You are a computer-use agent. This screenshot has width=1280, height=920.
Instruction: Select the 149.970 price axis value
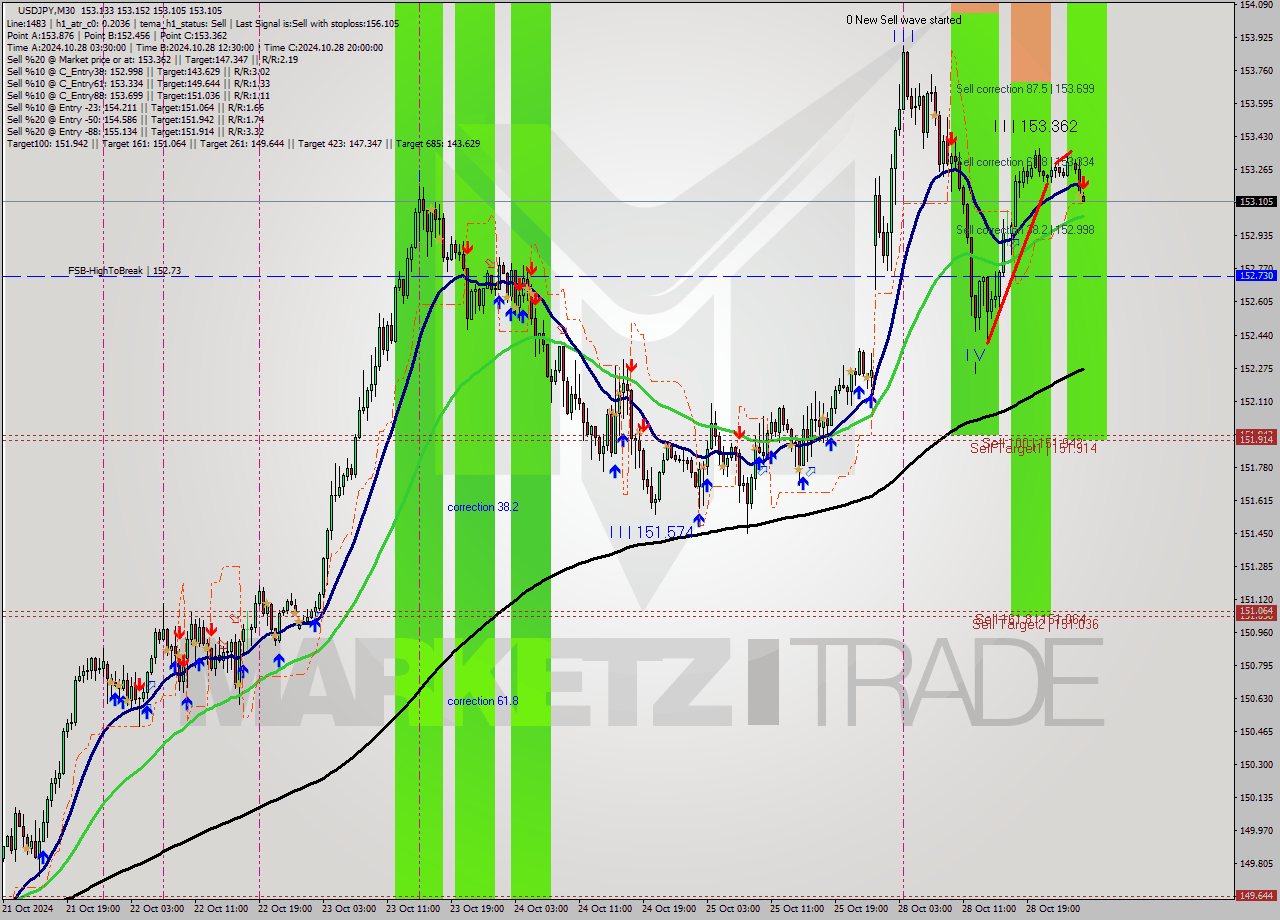(x=1256, y=830)
